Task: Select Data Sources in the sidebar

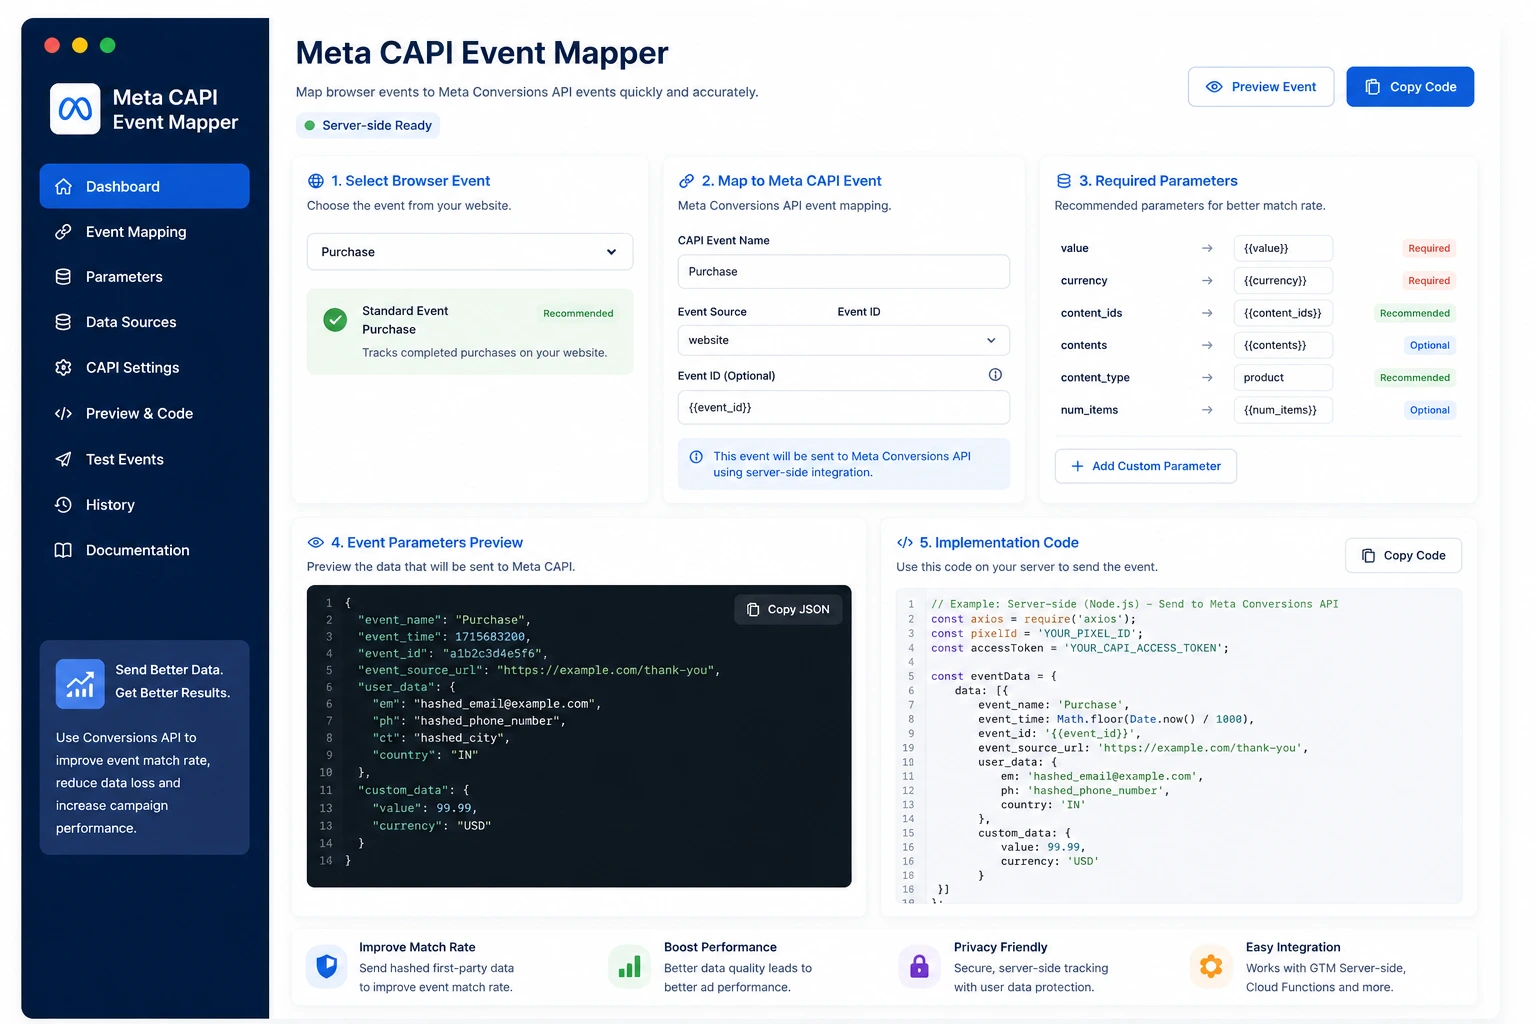Action: (144, 322)
